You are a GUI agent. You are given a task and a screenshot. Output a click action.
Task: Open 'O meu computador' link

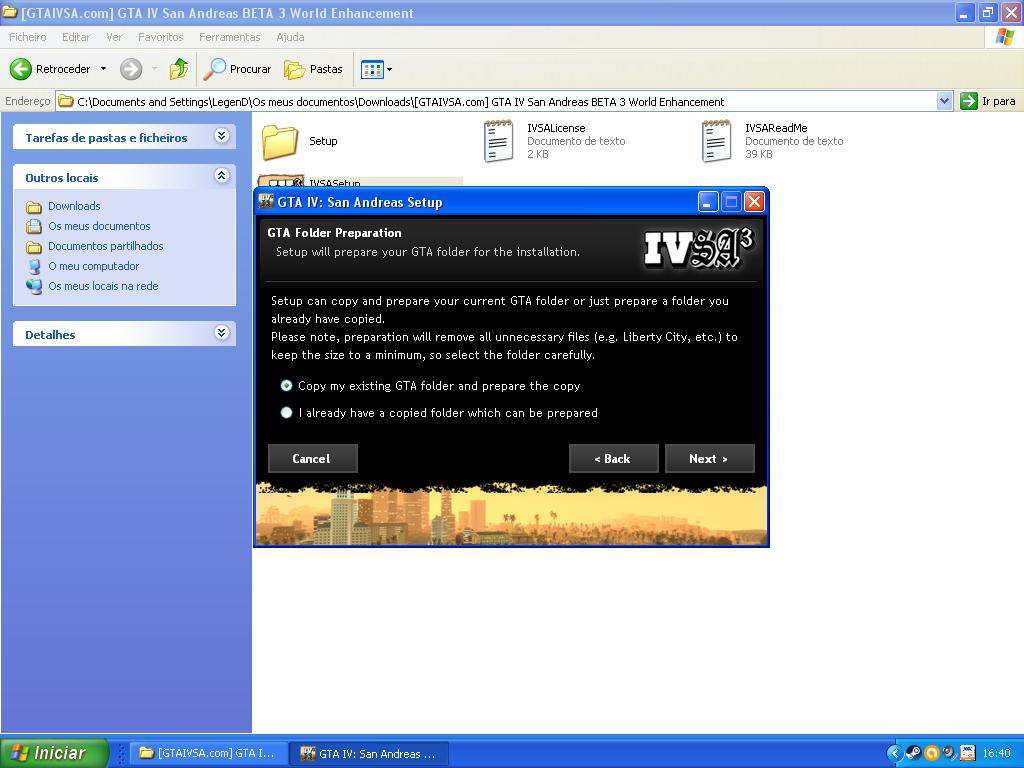point(93,266)
